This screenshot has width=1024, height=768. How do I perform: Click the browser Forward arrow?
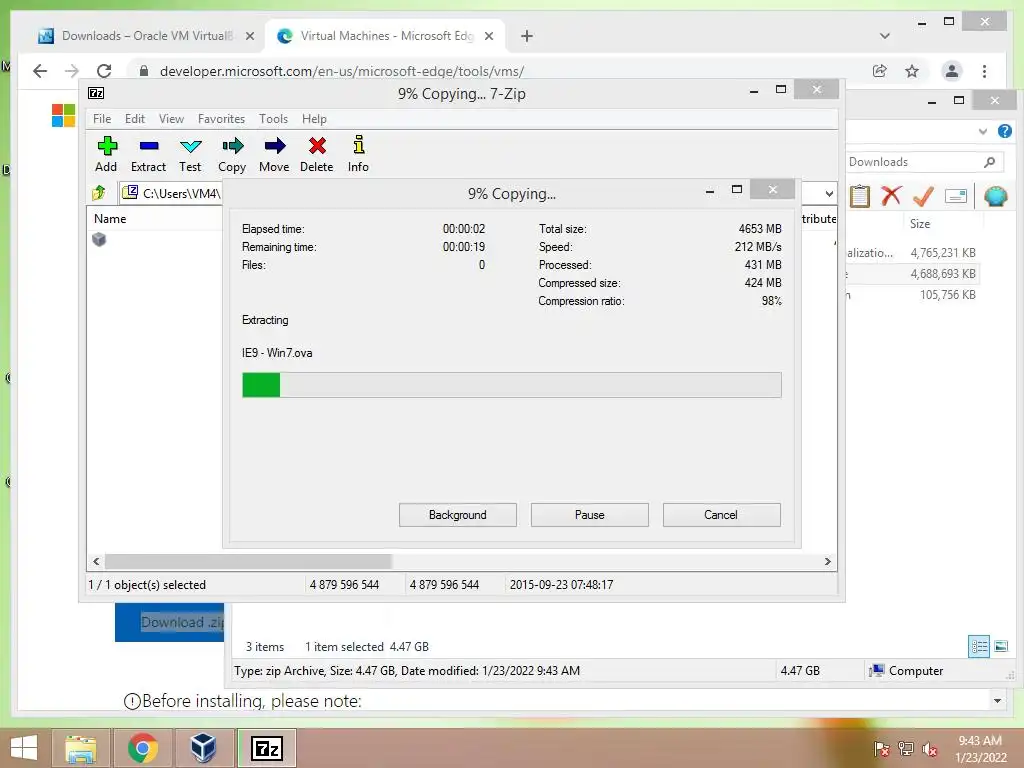coord(72,71)
